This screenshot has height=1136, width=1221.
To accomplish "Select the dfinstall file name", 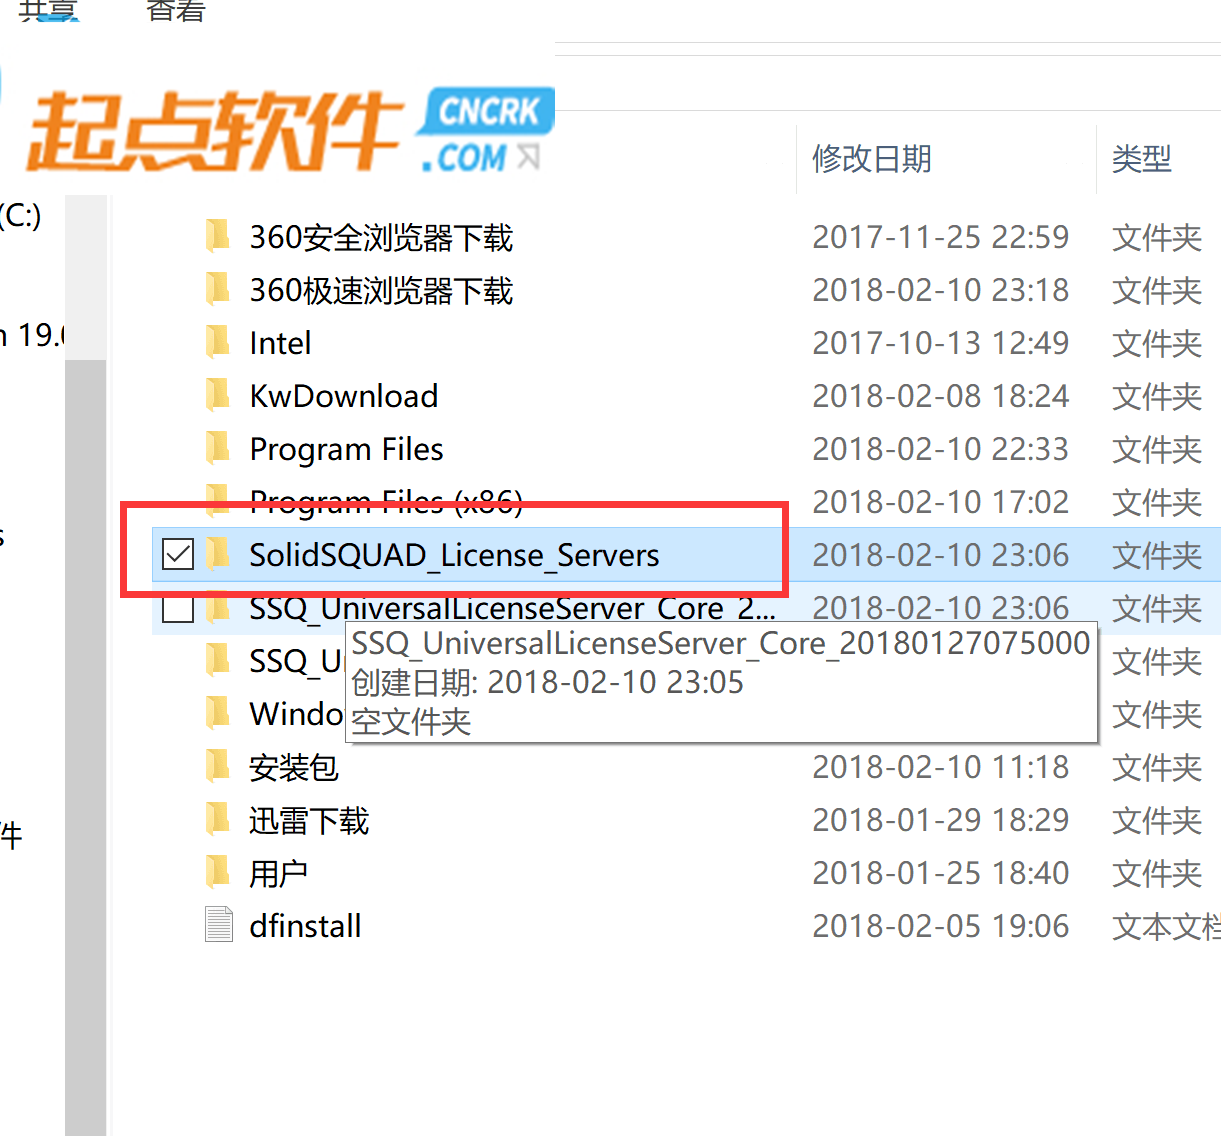I will tap(305, 926).
